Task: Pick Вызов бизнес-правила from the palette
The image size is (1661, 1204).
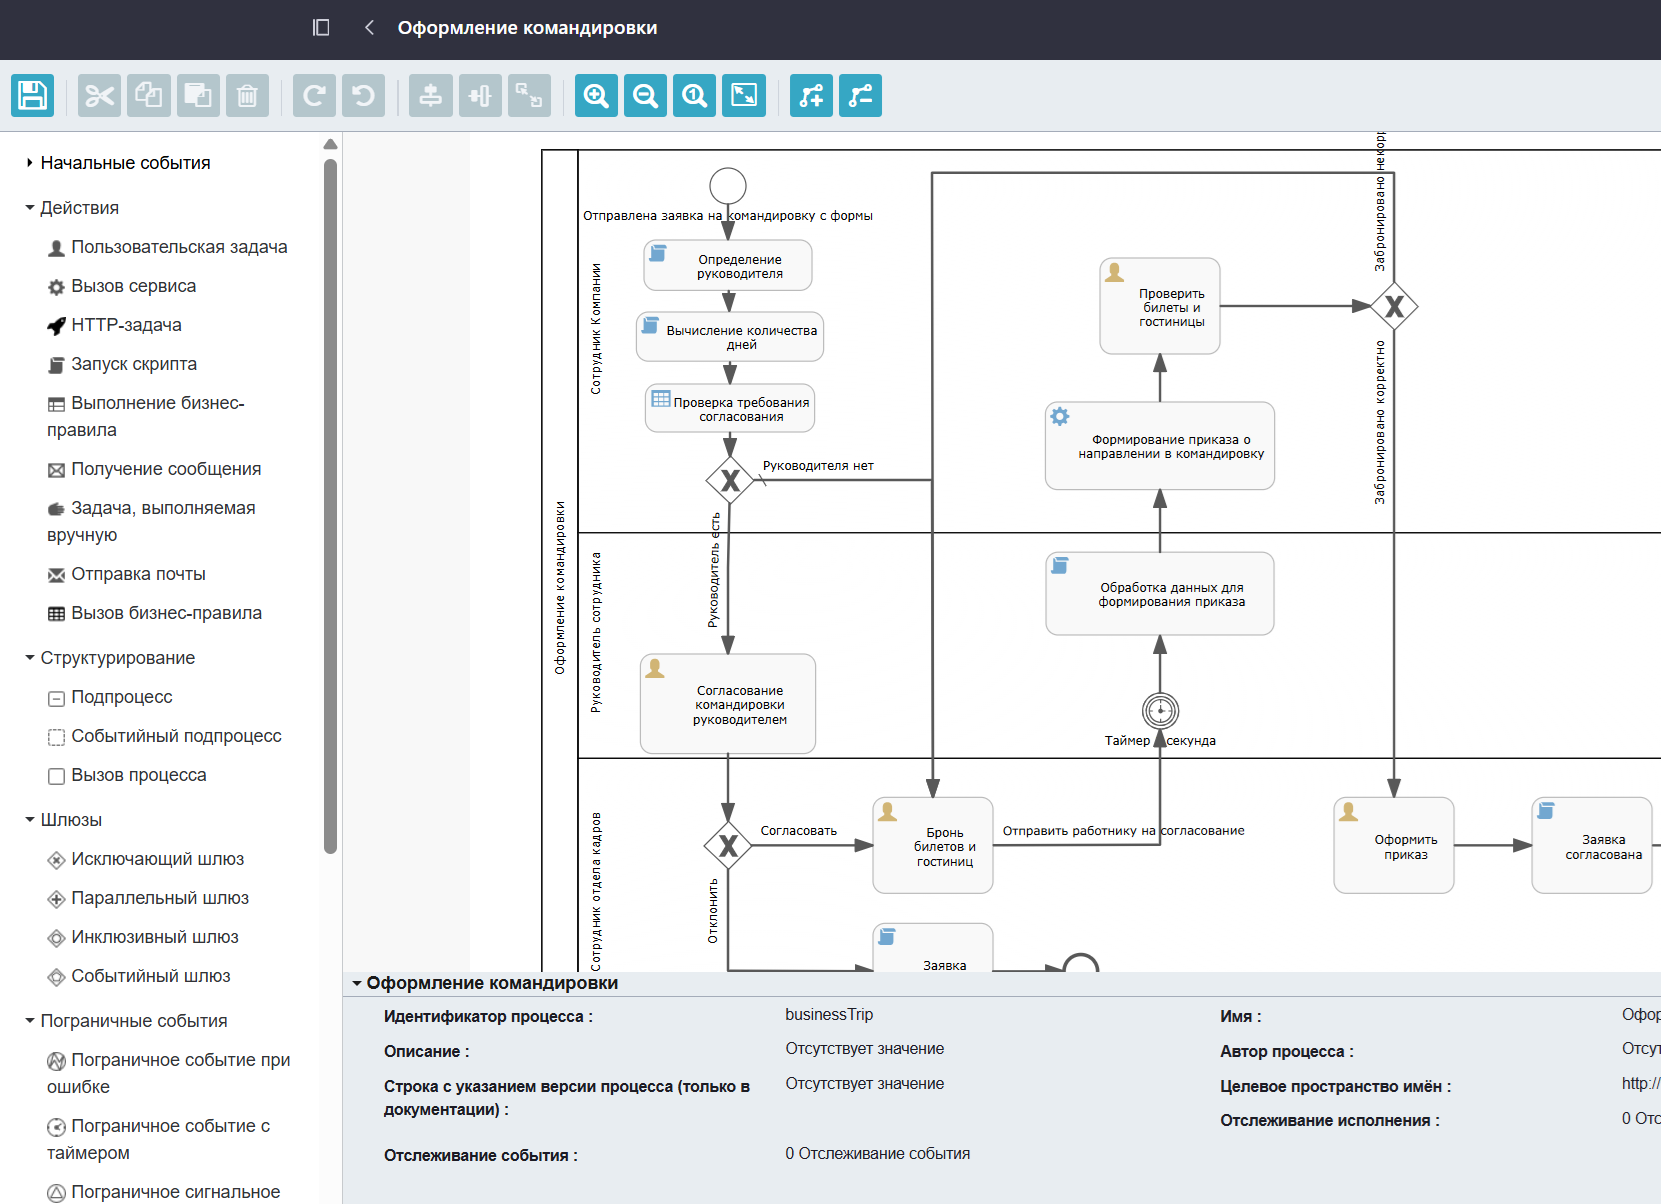Action: 155,613
